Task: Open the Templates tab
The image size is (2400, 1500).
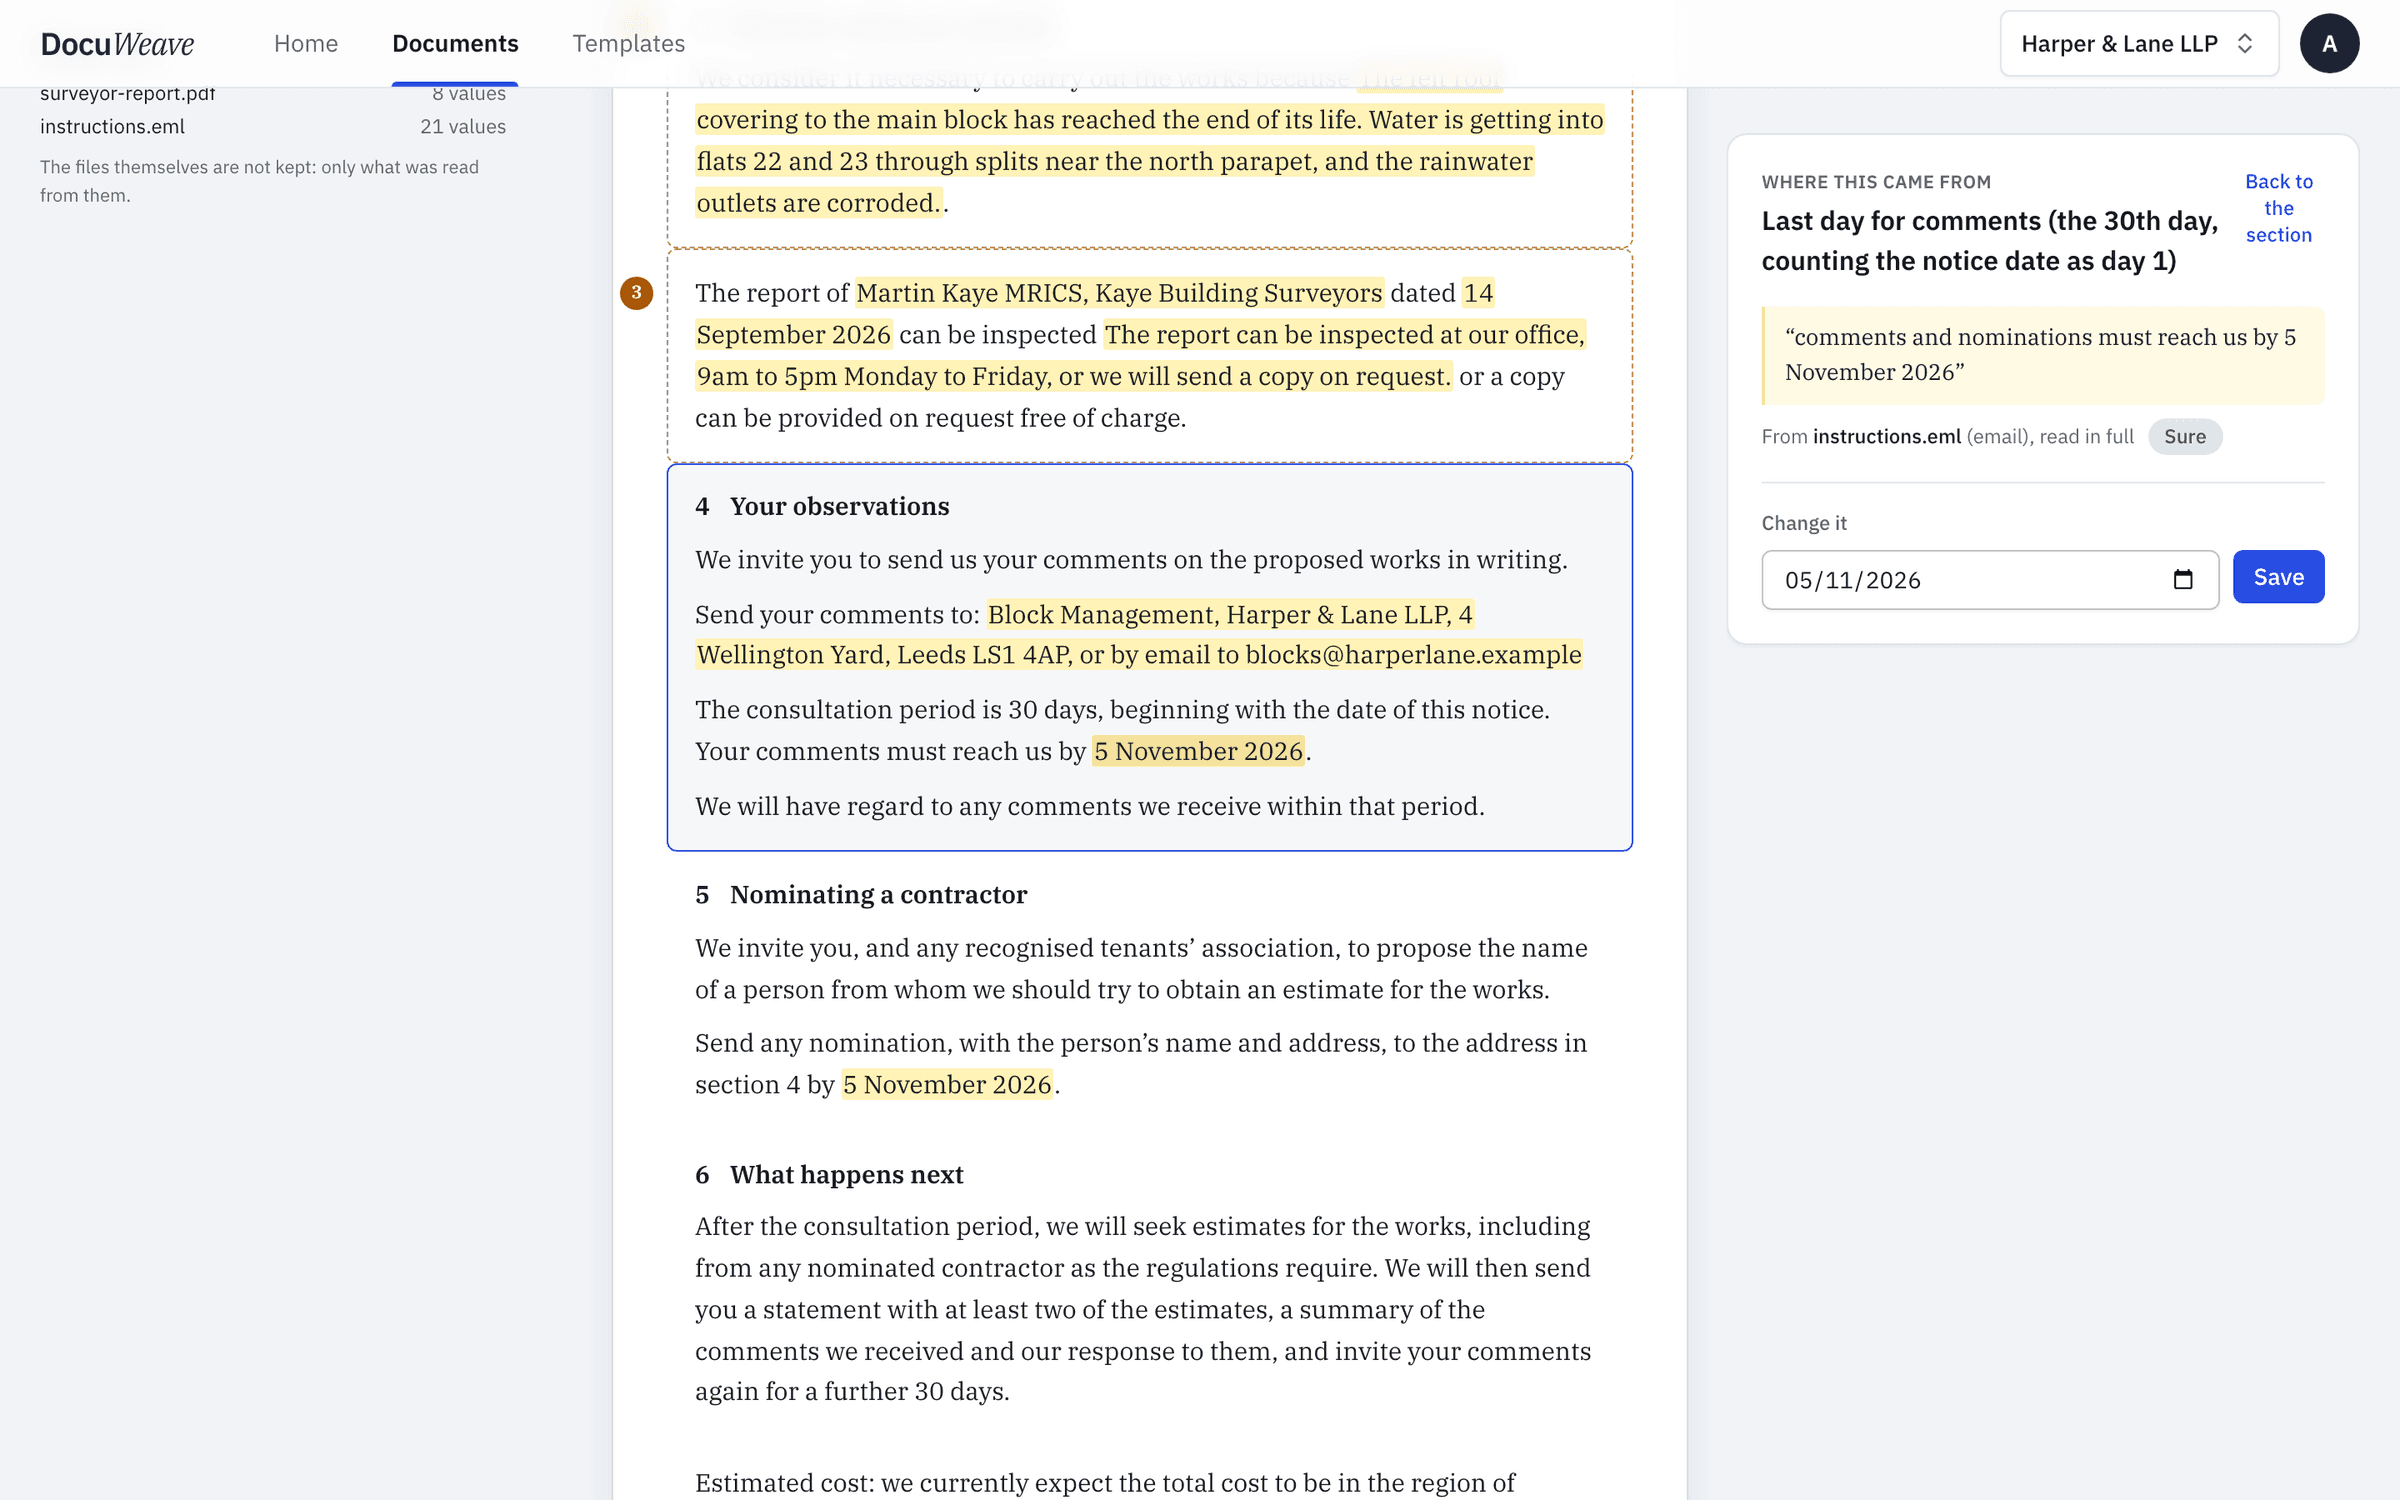Action: [628, 43]
